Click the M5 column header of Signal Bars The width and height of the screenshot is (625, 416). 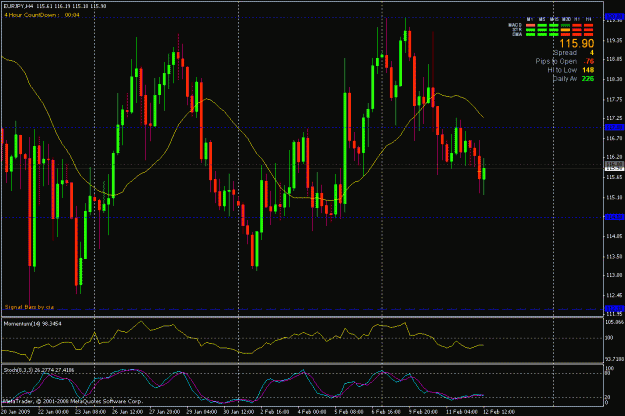pyautogui.click(x=542, y=19)
